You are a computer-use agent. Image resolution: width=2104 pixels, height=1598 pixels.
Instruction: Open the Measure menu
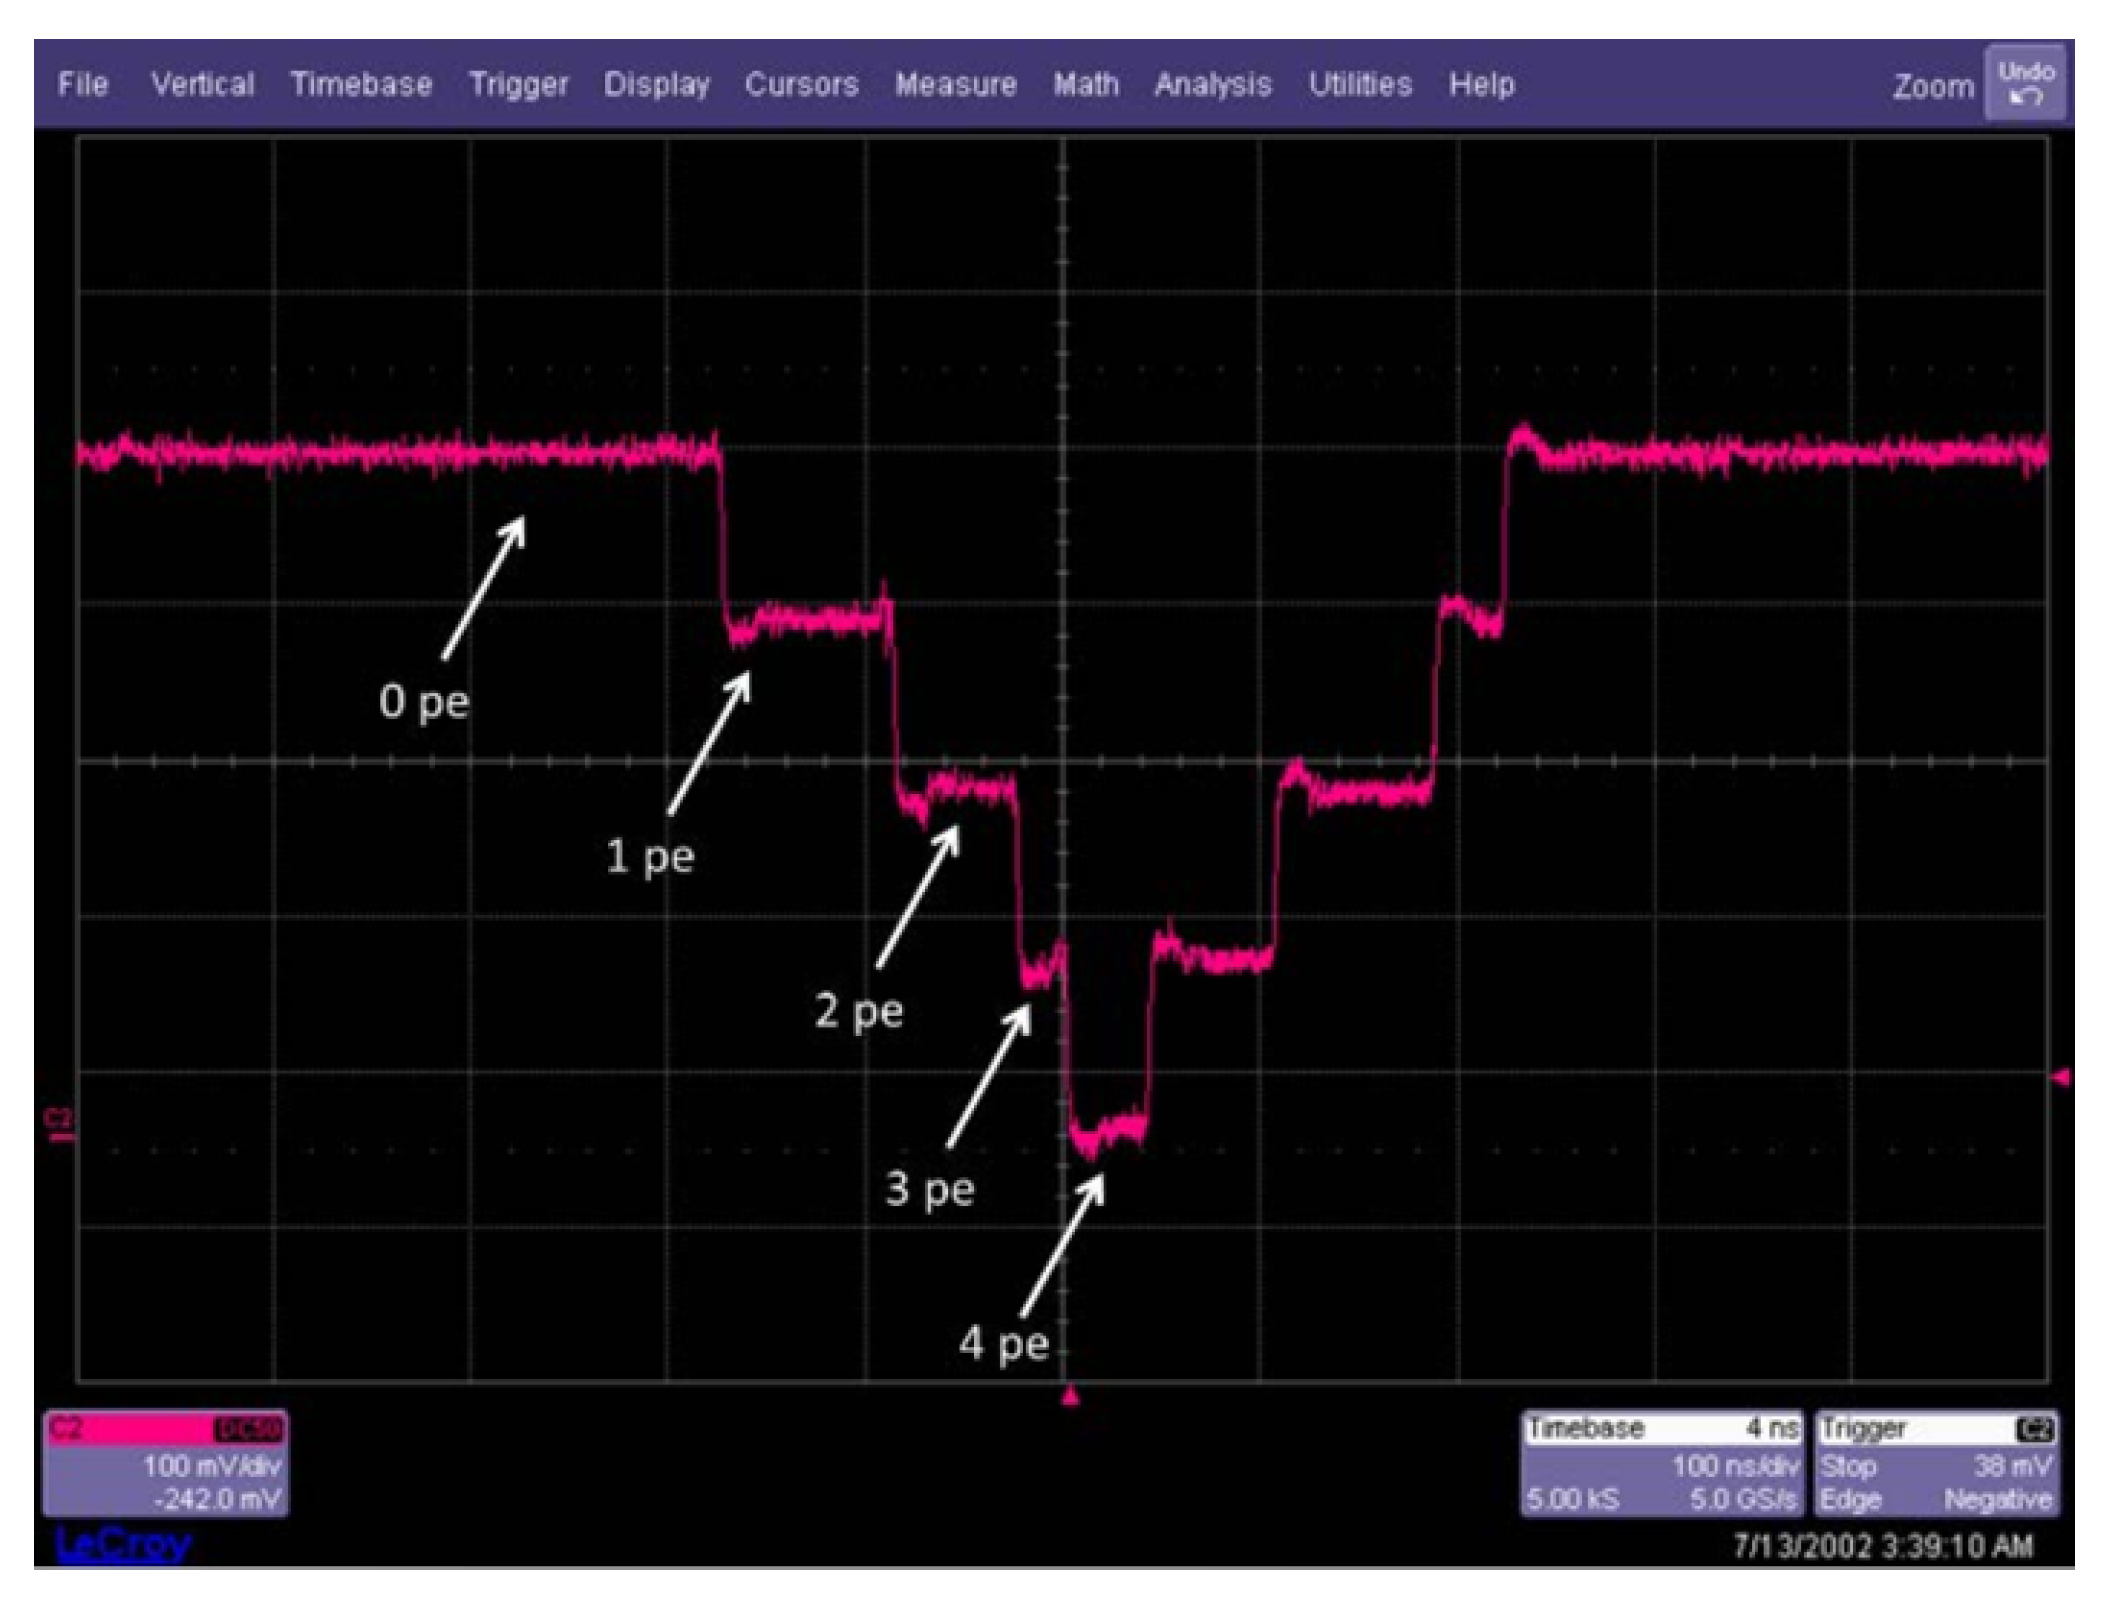955,84
